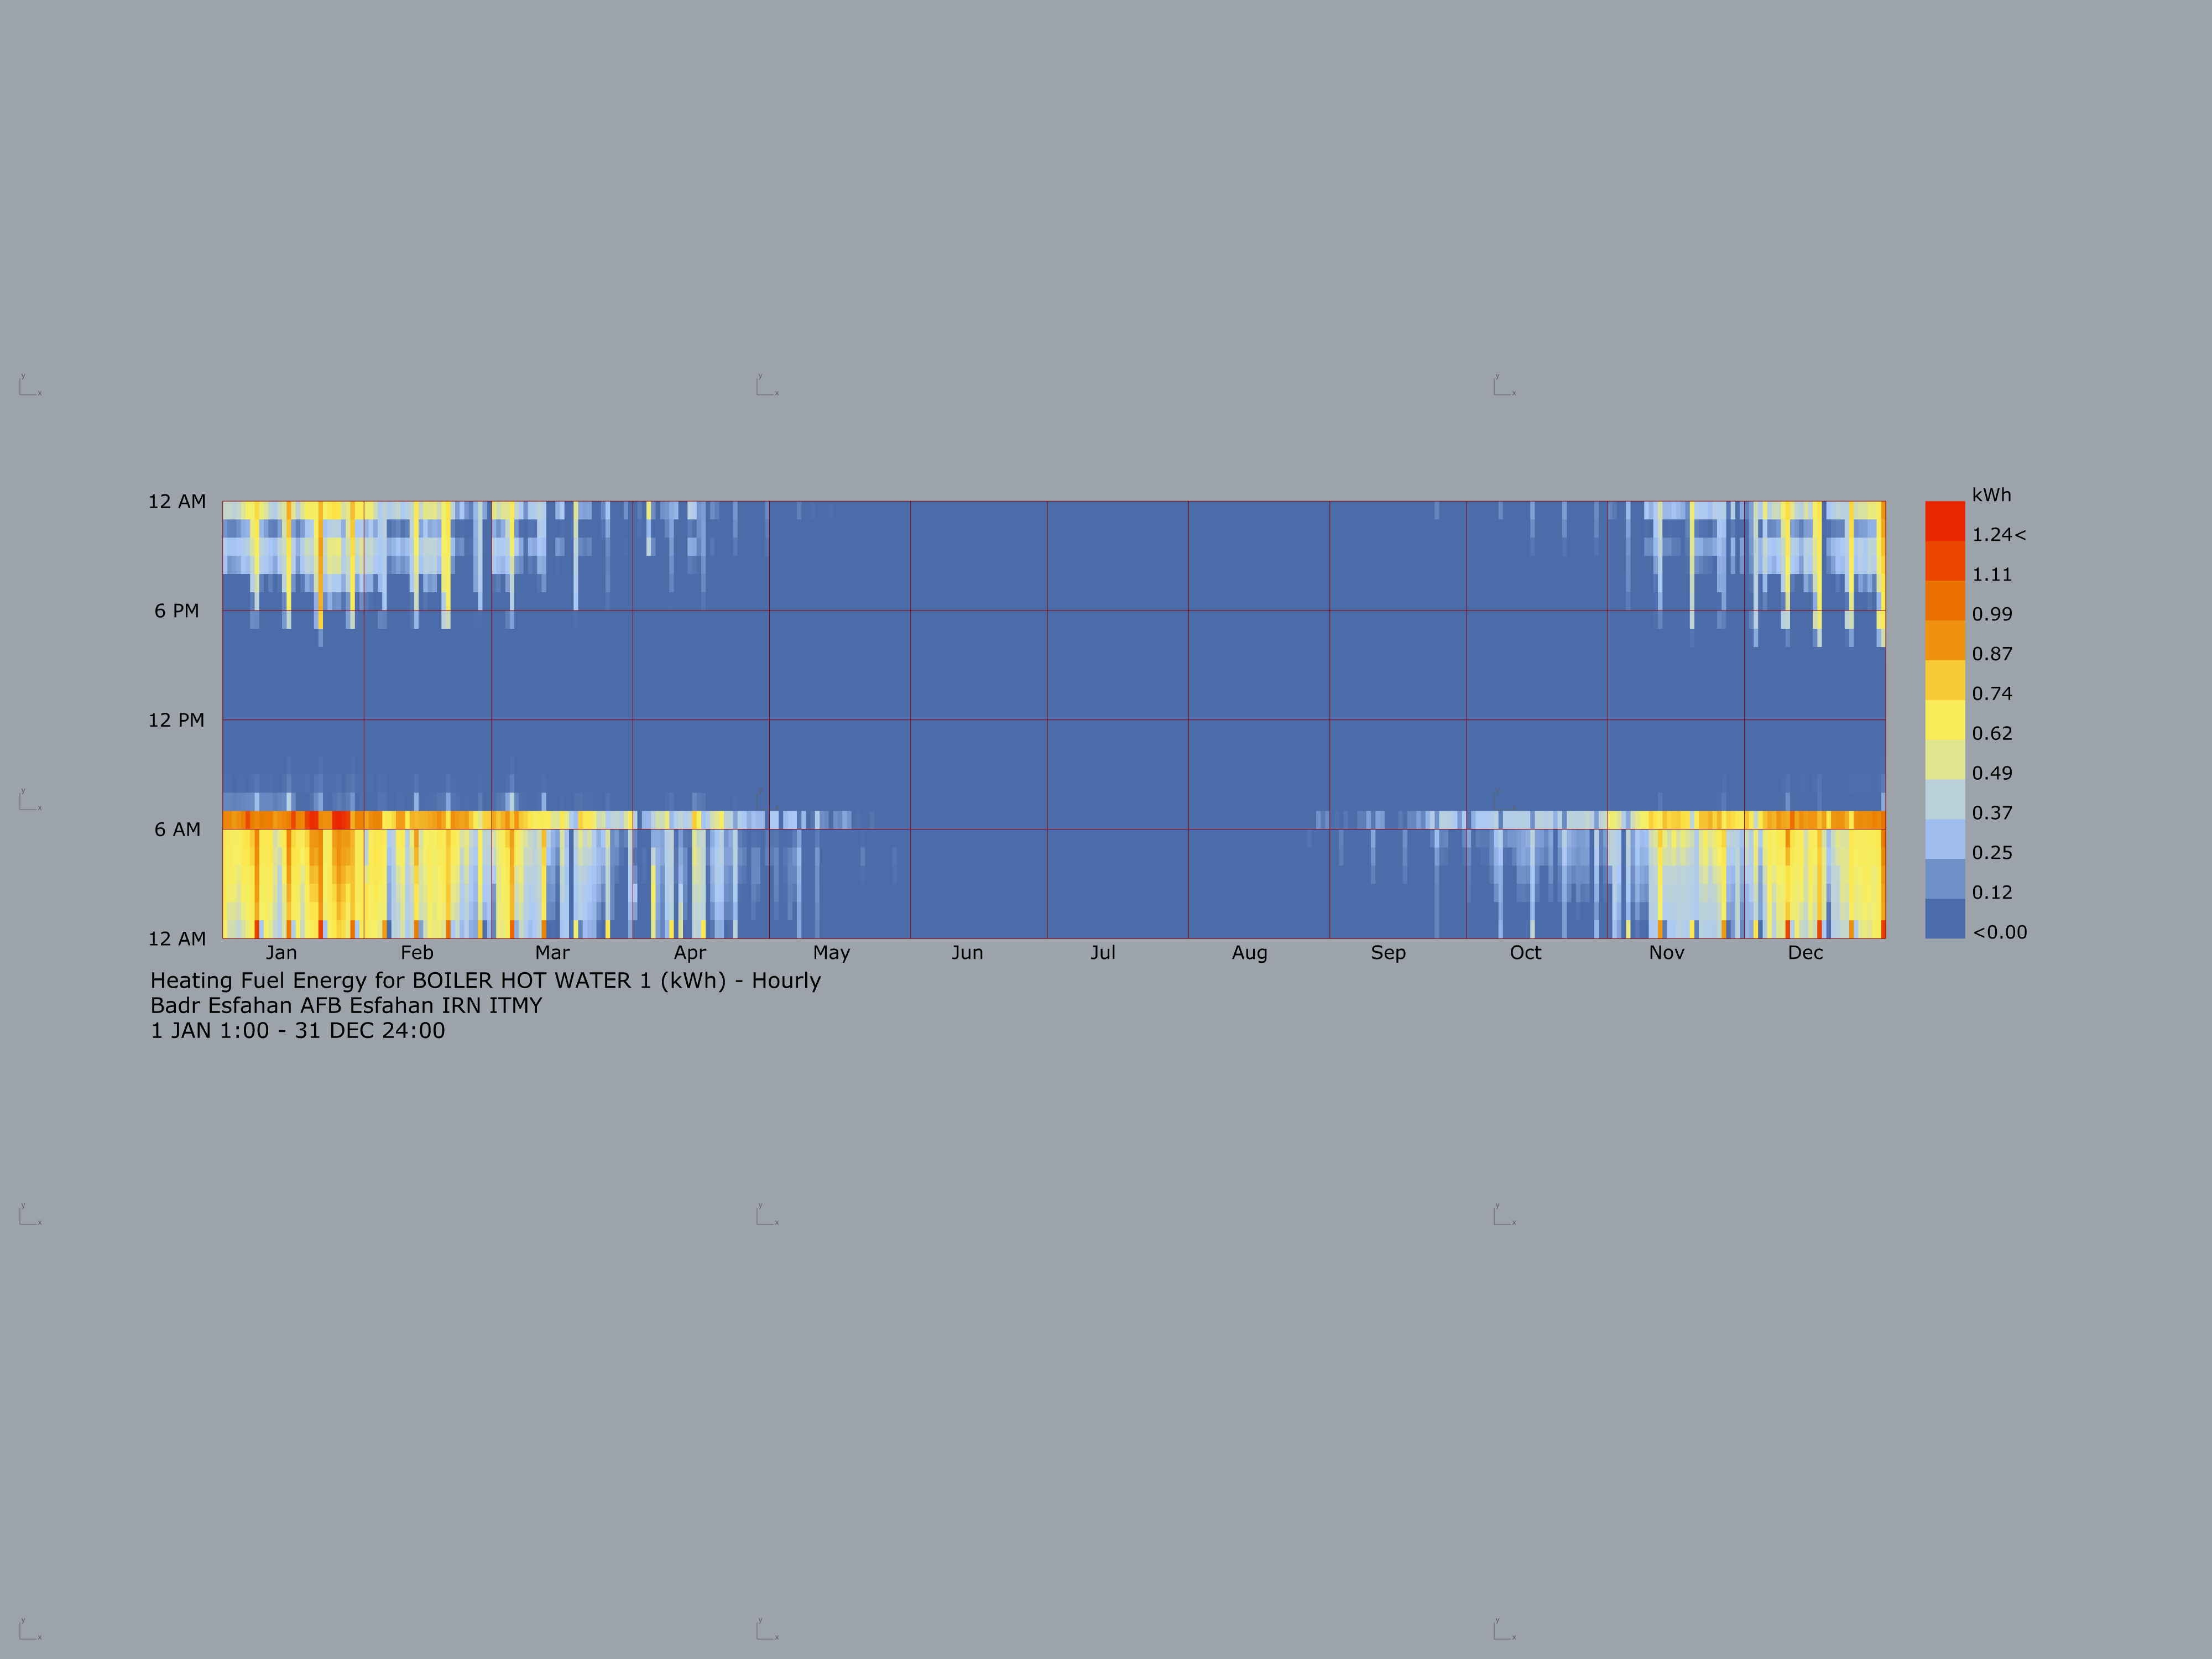Click the Mar month label
2212x1659 pixels.
(x=552, y=953)
